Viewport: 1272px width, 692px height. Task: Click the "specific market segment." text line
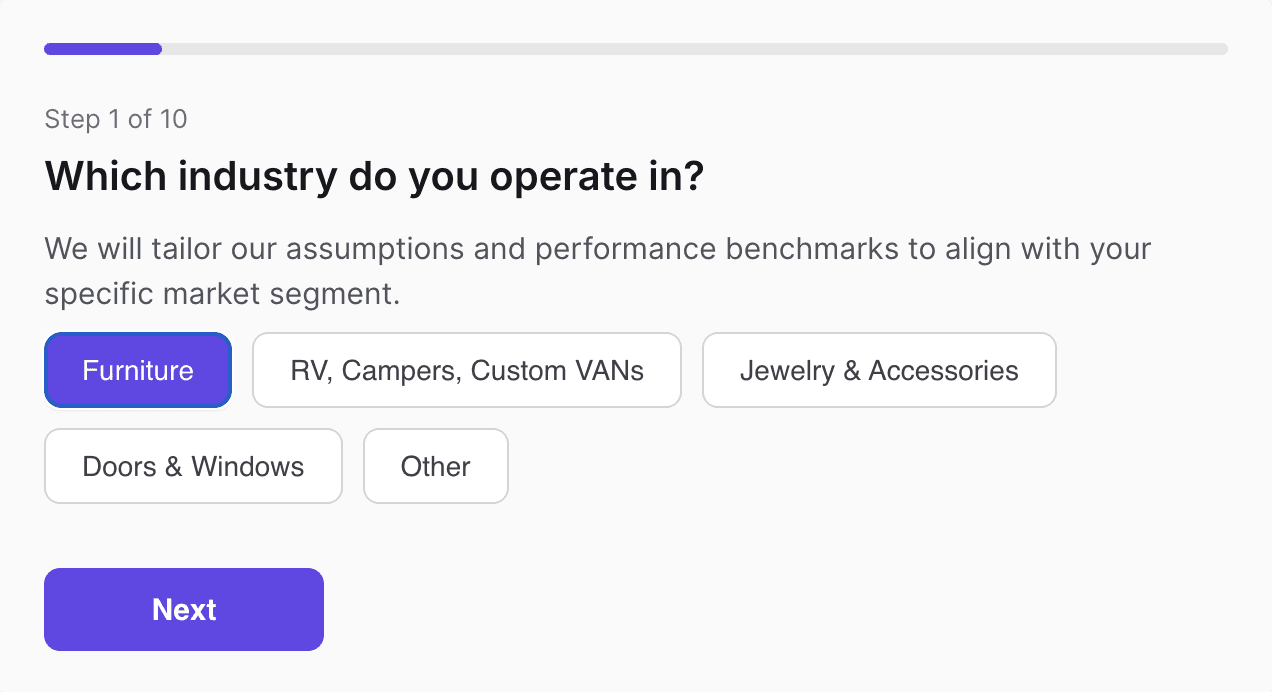click(222, 295)
